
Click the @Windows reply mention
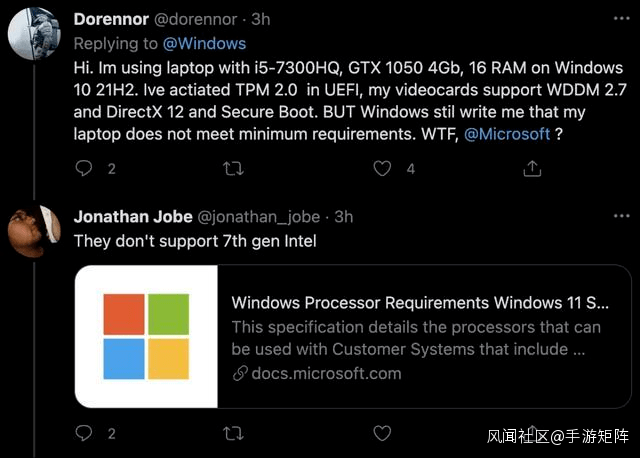click(206, 44)
